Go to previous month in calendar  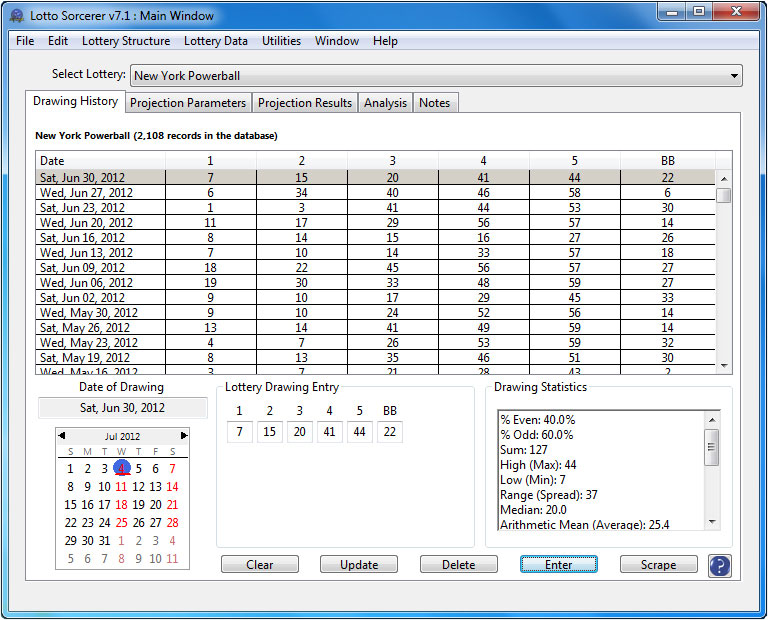pos(62,435)
